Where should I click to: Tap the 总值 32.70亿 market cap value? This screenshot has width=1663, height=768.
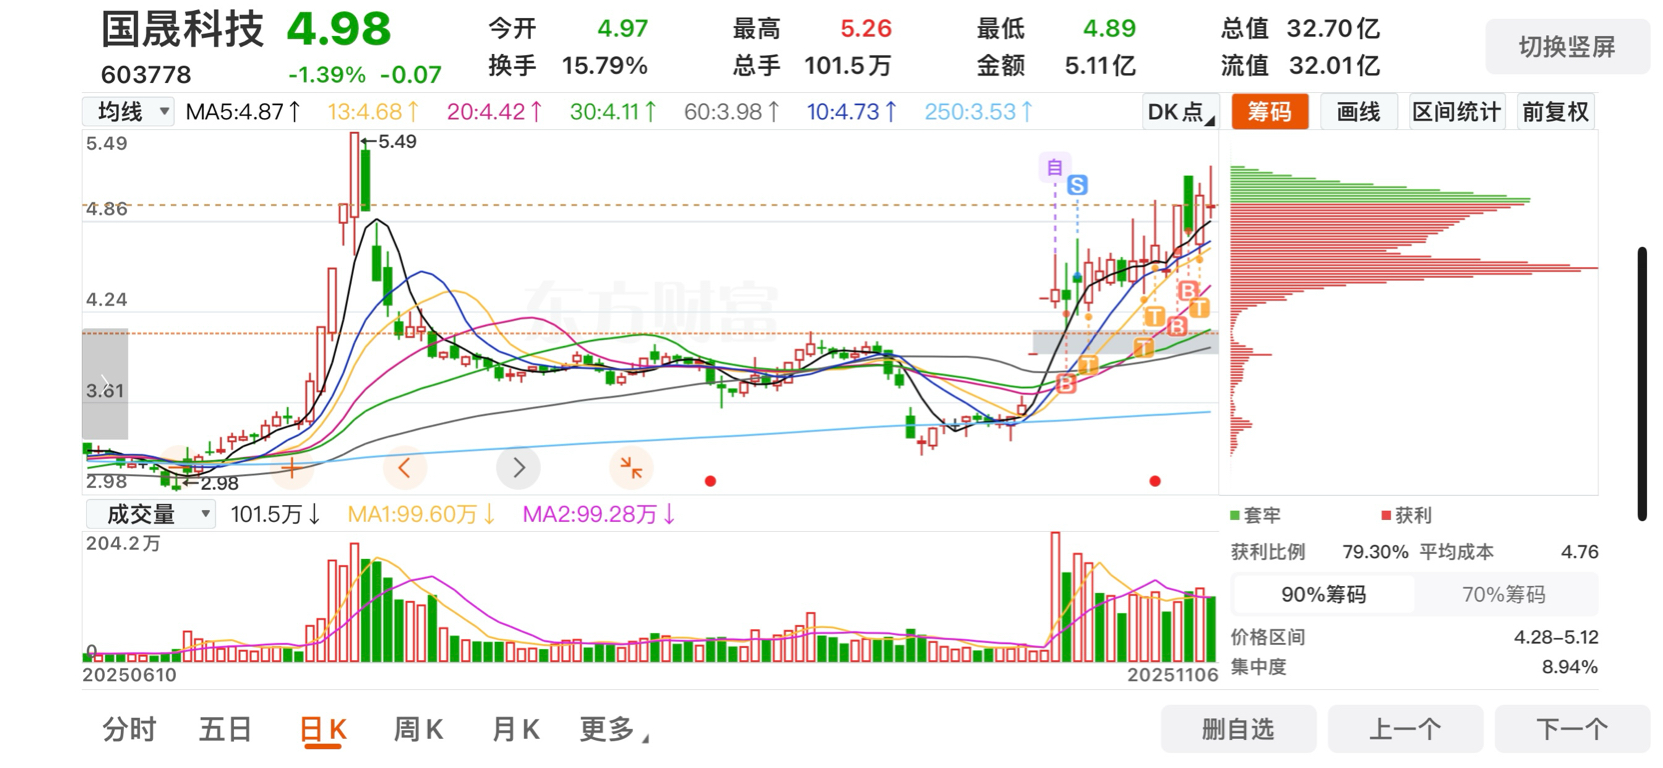1333,29
